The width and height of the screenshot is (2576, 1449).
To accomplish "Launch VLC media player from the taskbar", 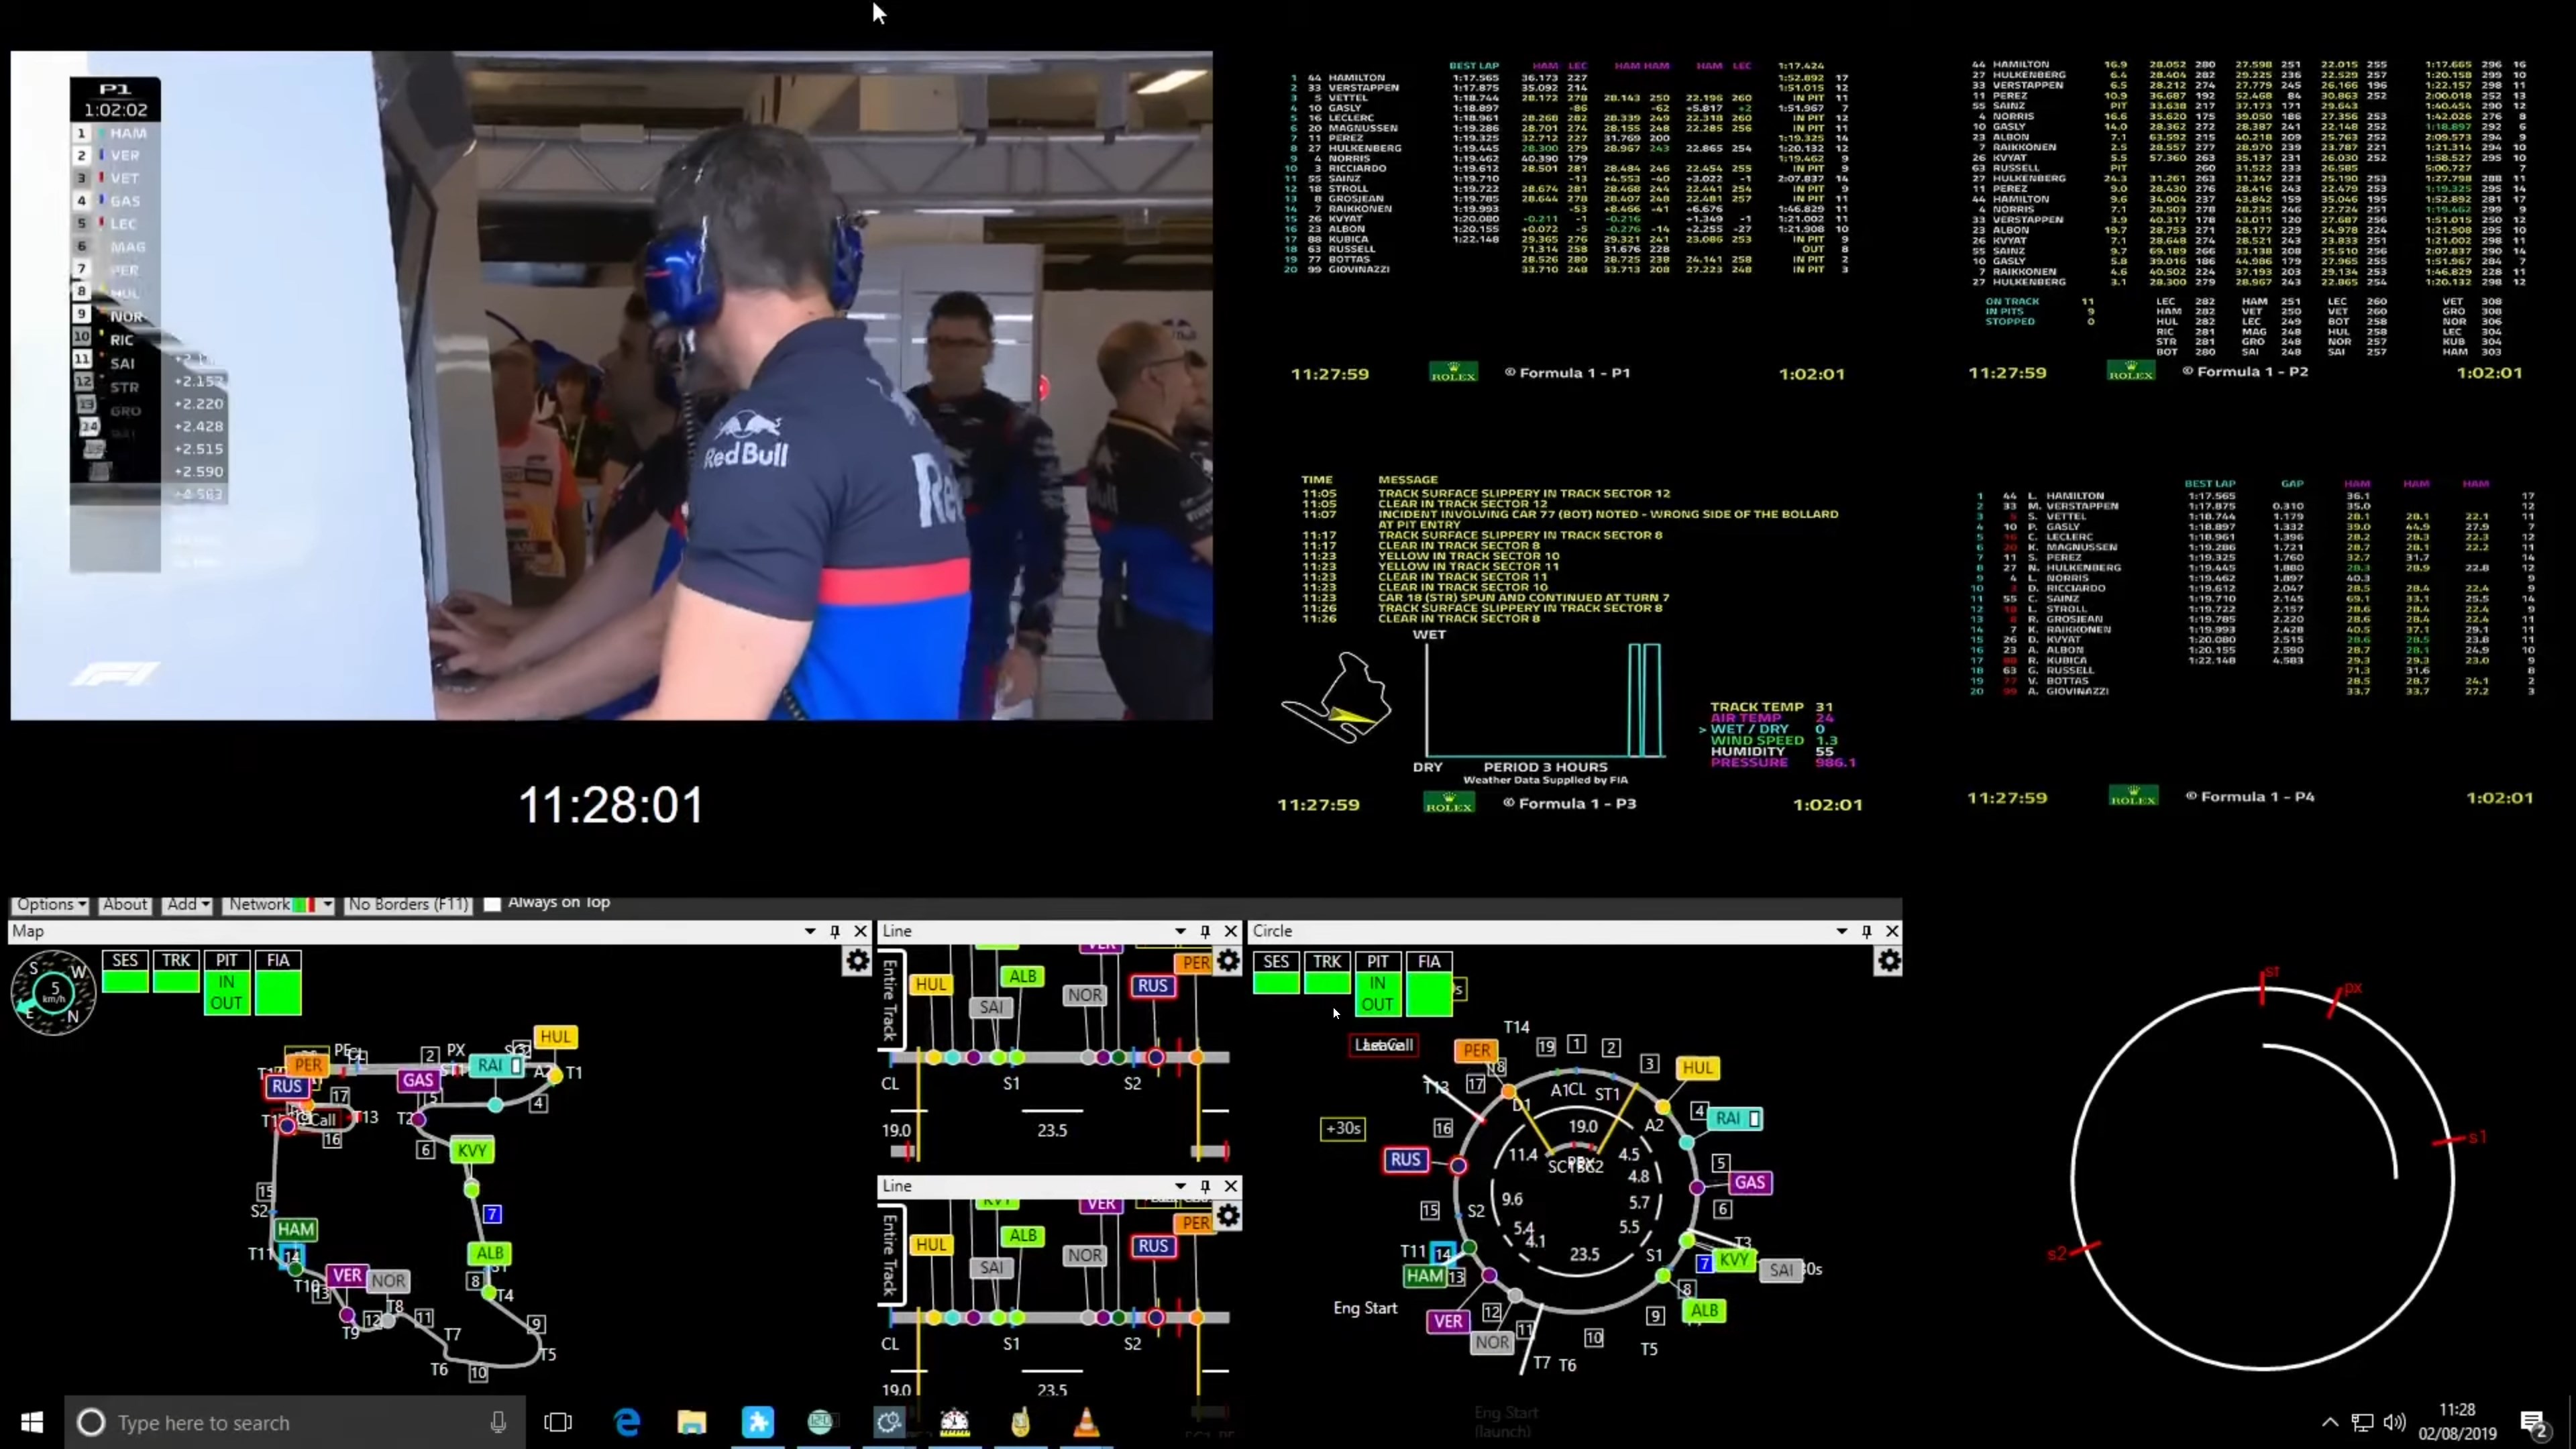I will point(1085,1422).
